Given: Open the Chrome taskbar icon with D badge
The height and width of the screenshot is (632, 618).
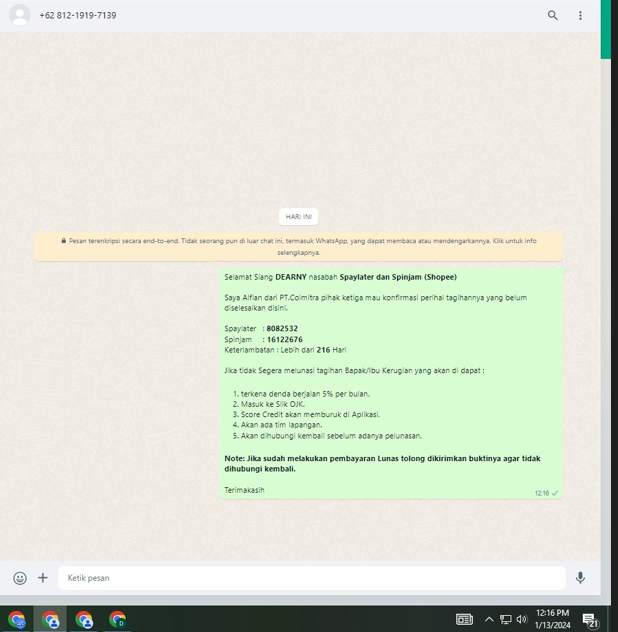Looking at the screenshot, I should point(117,620).
